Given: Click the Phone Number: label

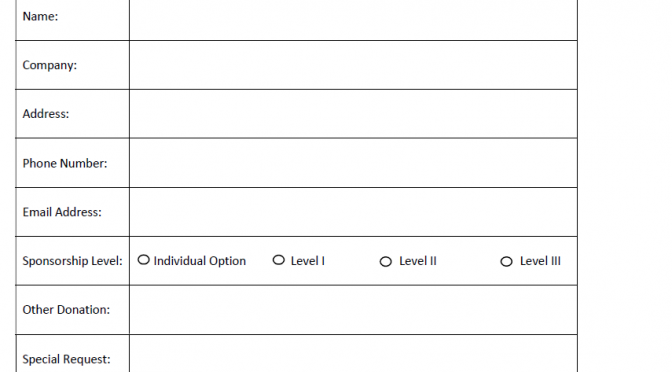Looking at the screenshot, I should (x=65, y=163).
